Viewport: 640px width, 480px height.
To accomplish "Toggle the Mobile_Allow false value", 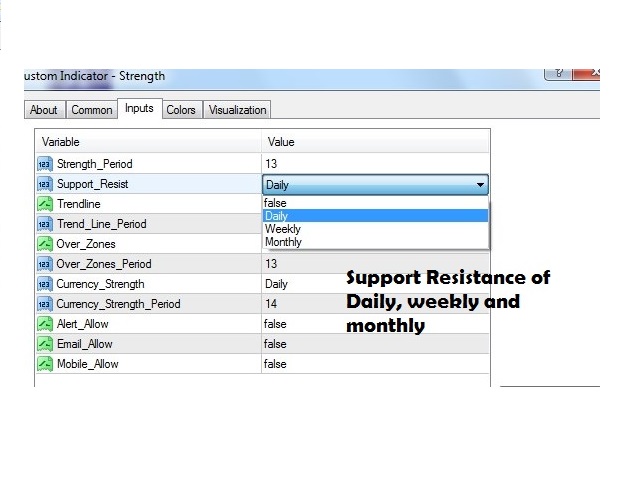I will tap(275, 364).
